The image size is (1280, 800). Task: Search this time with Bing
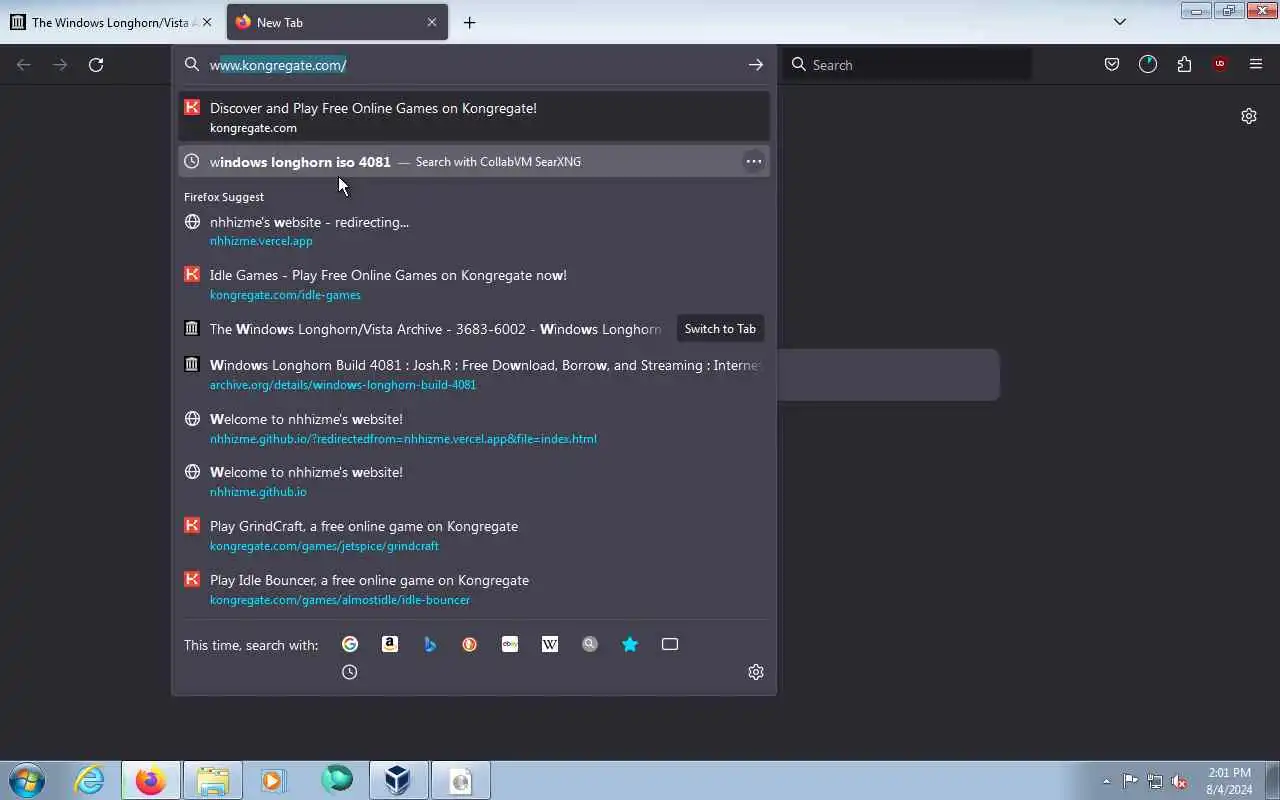coord(430,644)
